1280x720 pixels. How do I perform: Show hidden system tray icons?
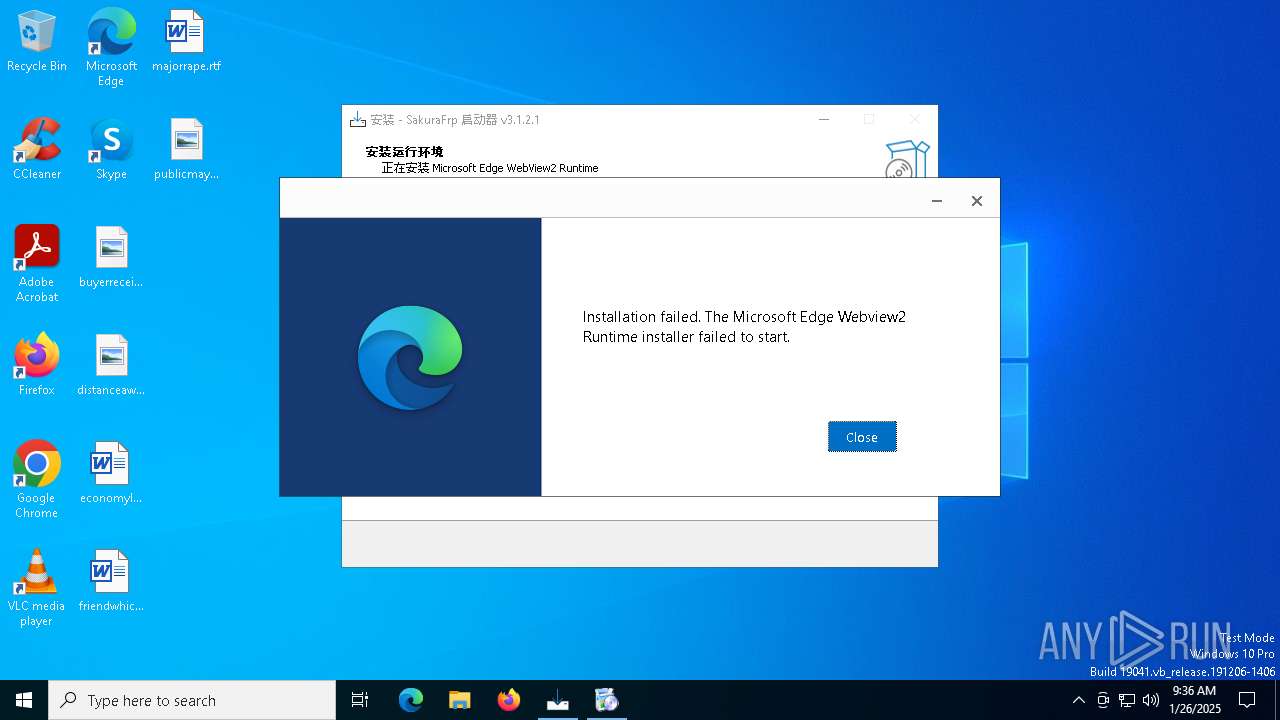pos(1078,700)
